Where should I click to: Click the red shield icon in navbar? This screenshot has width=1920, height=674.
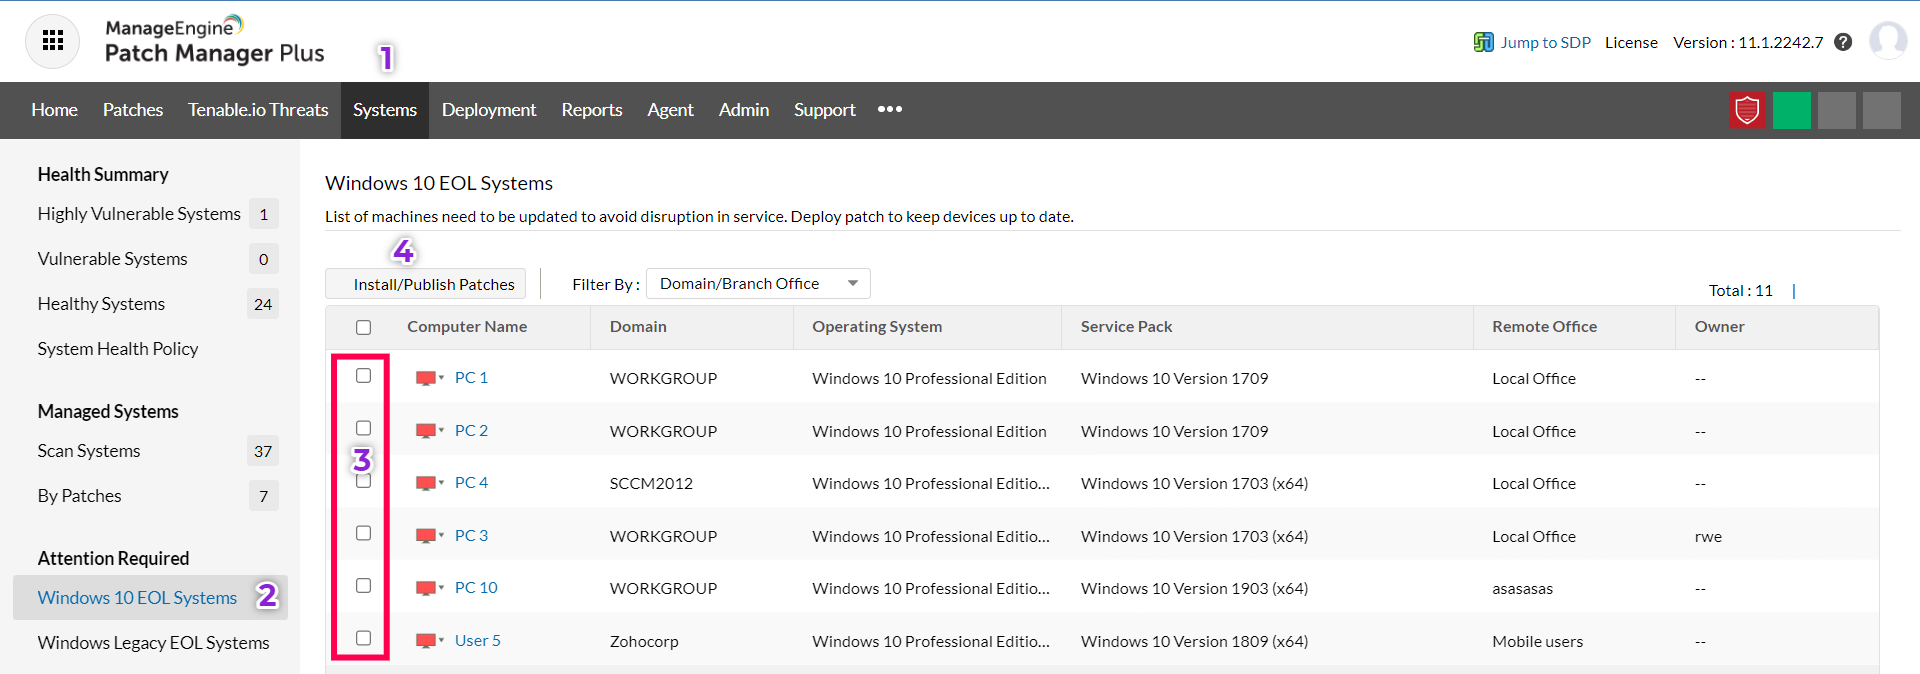pyautogui.click(x=1747, y=110)
